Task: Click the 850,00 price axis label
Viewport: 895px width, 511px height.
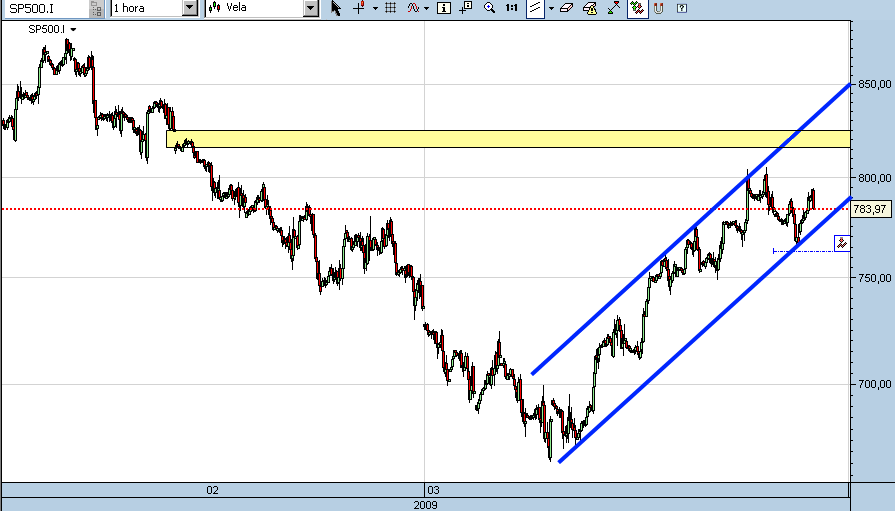Action: click(874, 85)
